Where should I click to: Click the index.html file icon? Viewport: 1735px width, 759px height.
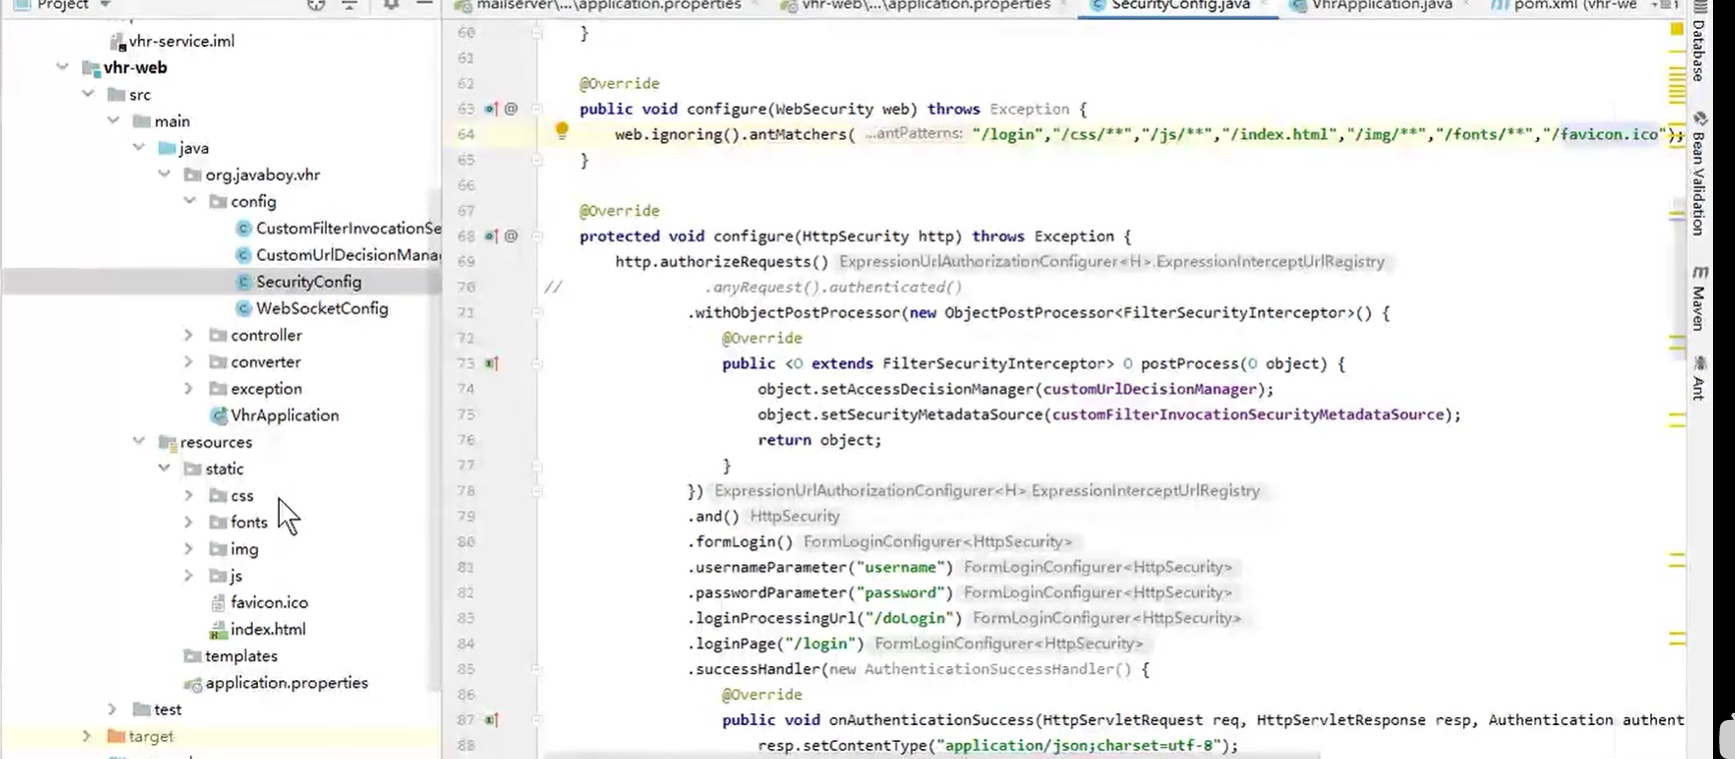218,630
